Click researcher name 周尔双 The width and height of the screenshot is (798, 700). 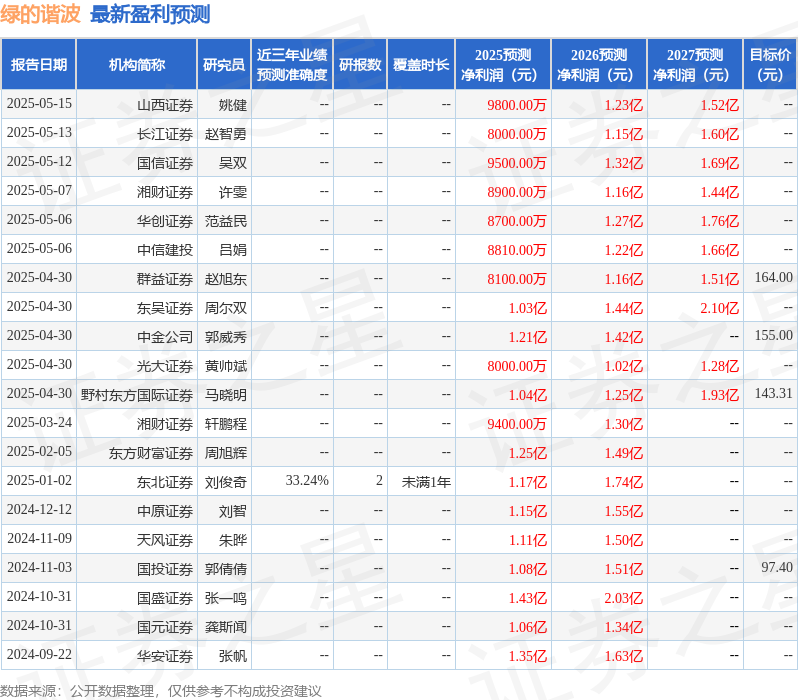coord(226,309)
